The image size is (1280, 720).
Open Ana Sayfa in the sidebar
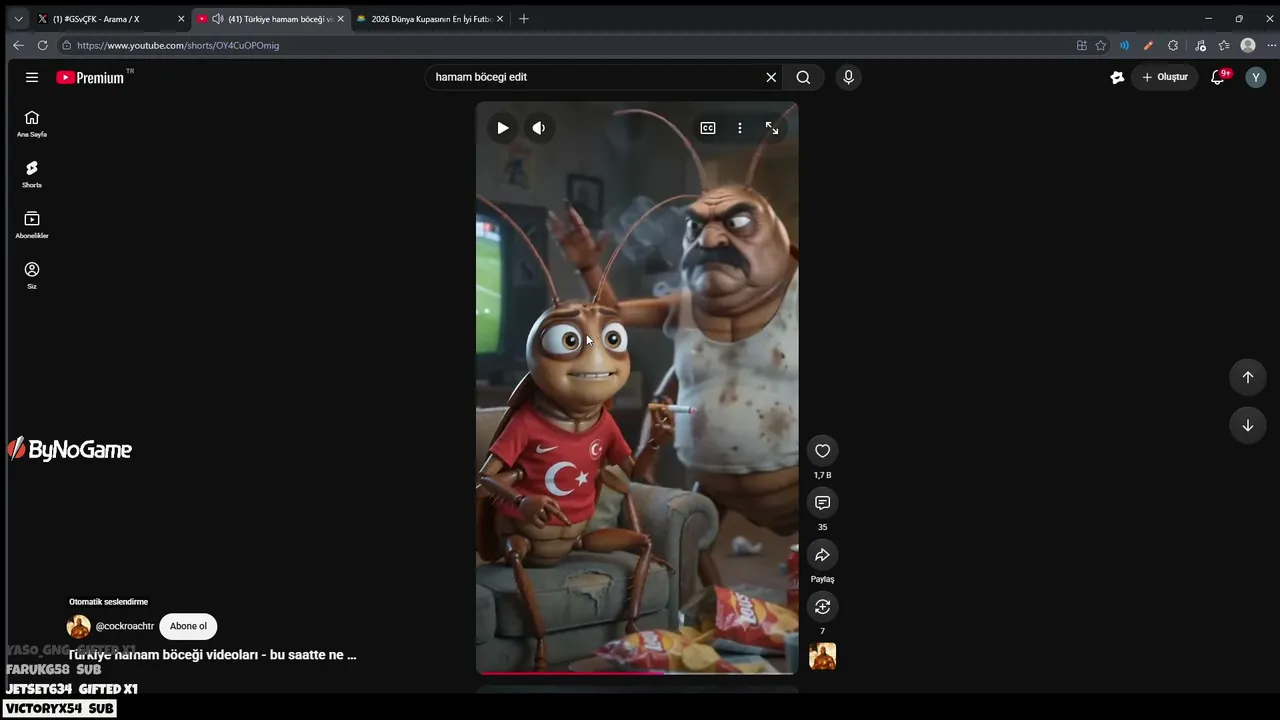pyautogui.click(x=32, y=124)
